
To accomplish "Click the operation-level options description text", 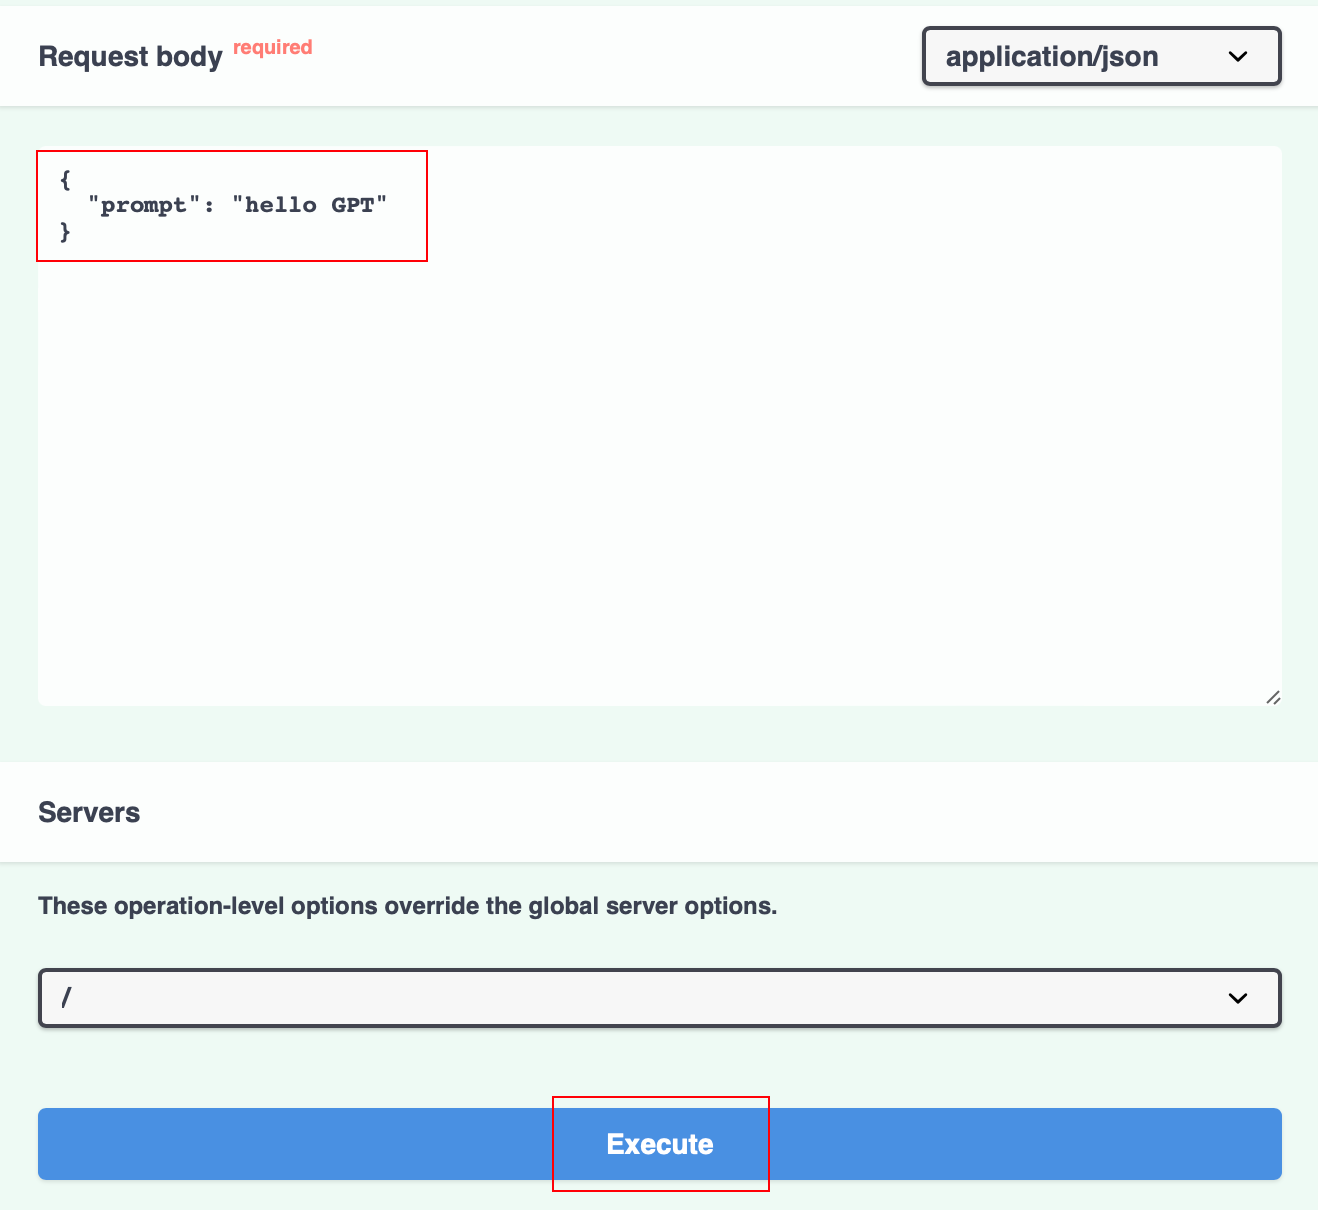I will (407, 906).
